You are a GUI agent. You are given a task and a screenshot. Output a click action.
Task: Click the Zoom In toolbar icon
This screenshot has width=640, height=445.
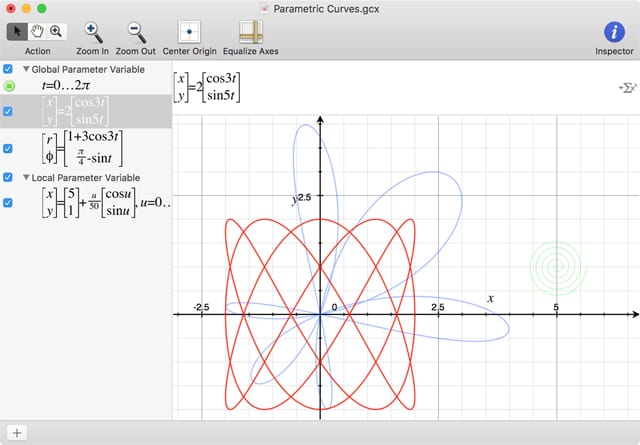pos(92,31)
